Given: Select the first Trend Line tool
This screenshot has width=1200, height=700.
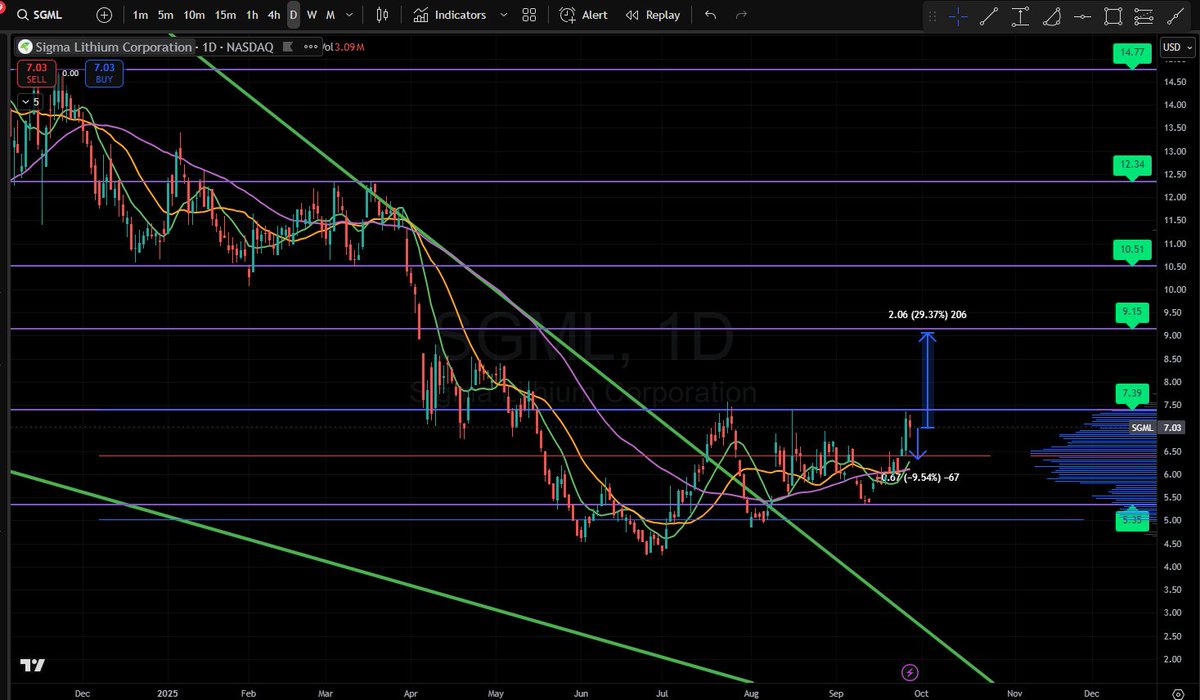Looking at the screenshot, I should (989, 15).
